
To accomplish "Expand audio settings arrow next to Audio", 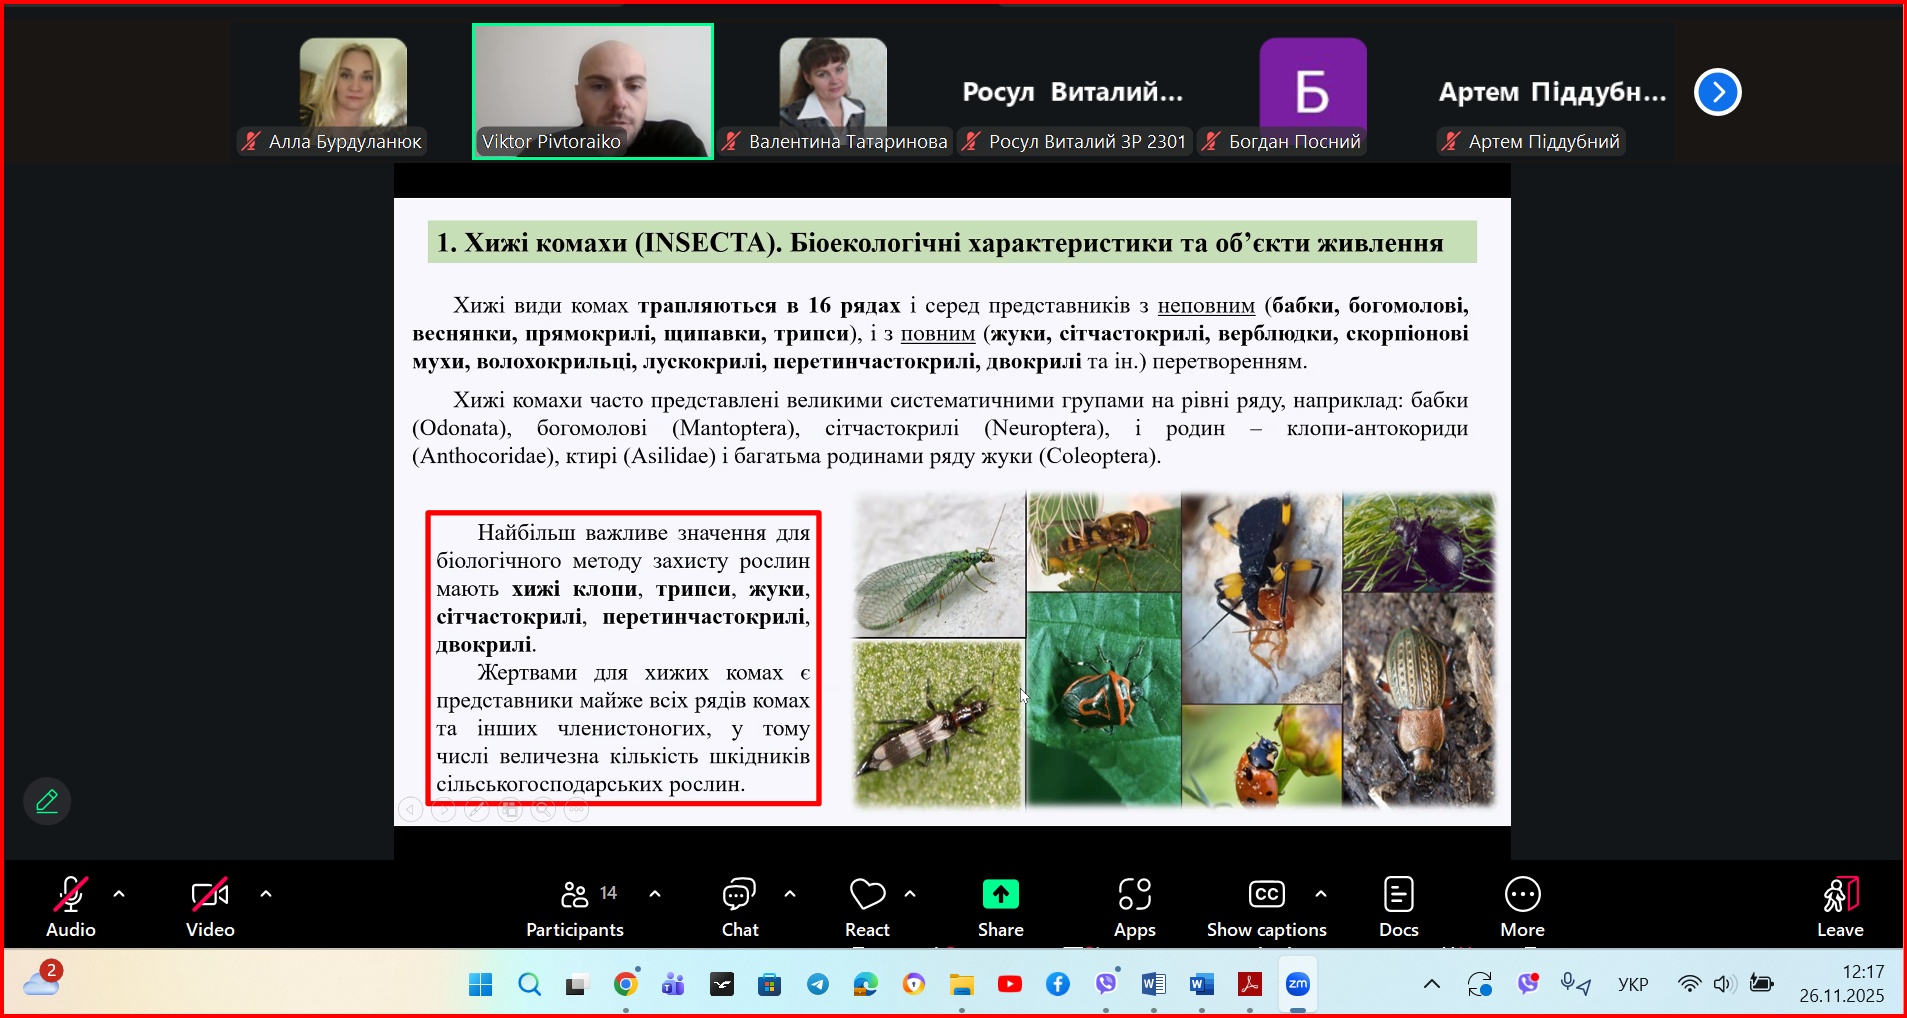I will pos(119,894).
